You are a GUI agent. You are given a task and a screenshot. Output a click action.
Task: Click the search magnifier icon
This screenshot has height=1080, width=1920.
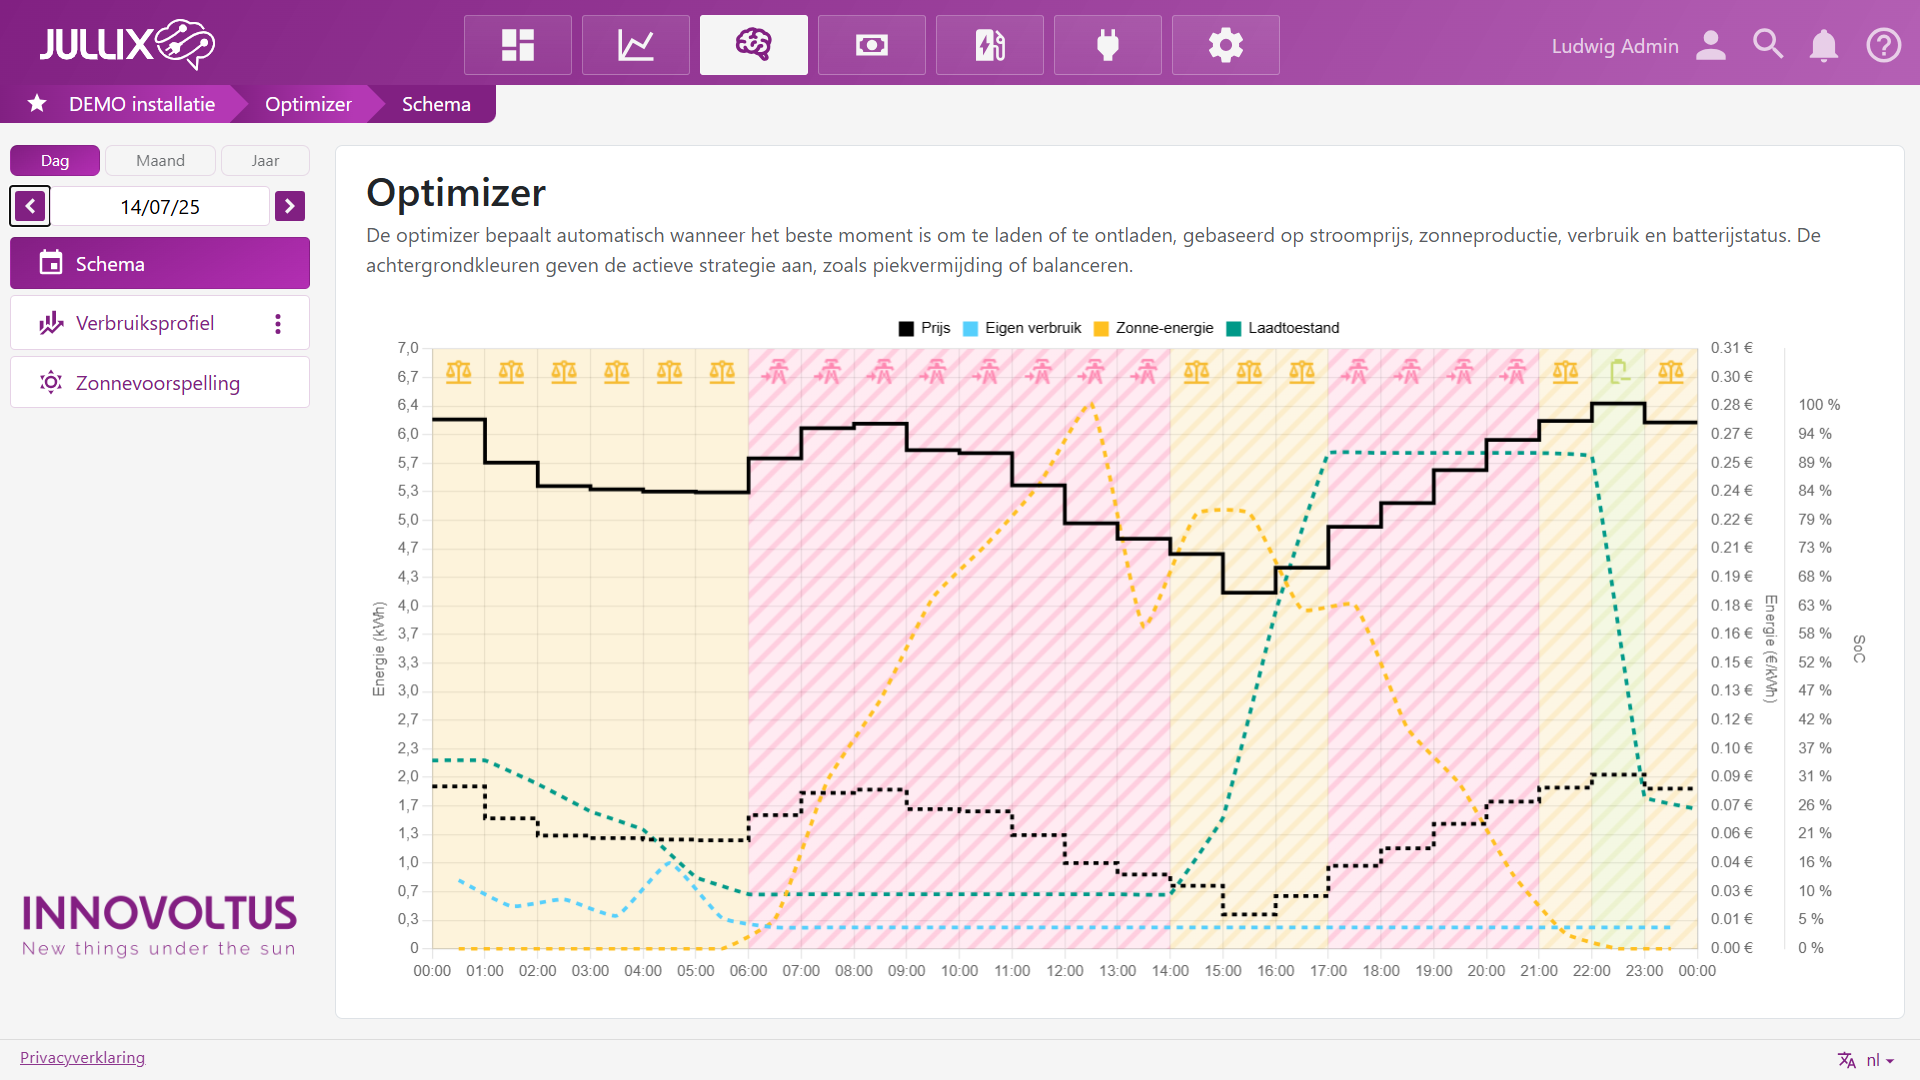pos(1767,45)
